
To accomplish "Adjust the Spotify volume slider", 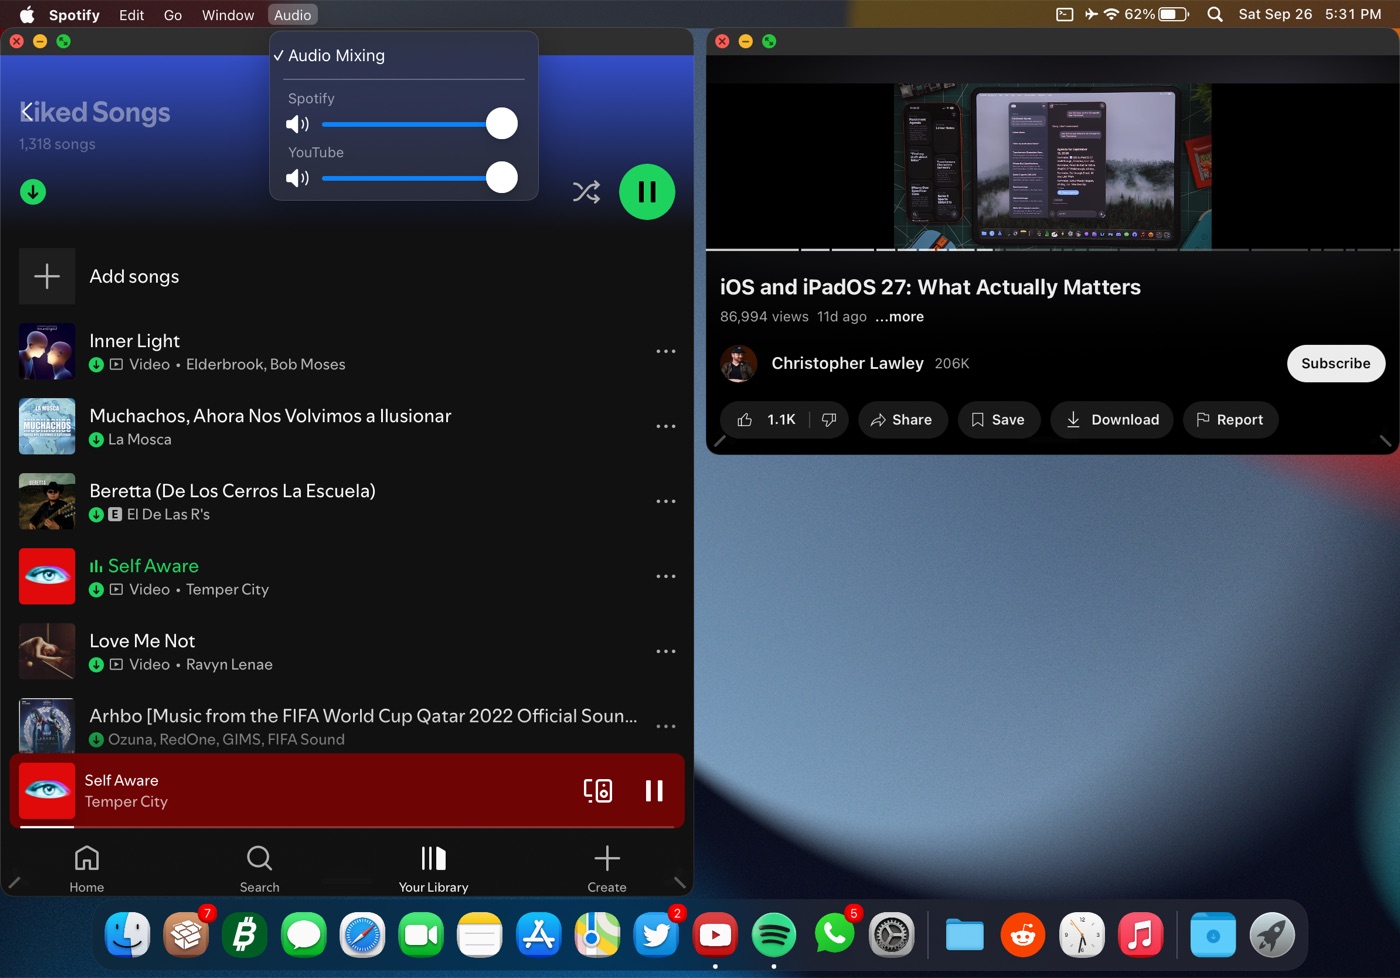I will pos(419,124).
